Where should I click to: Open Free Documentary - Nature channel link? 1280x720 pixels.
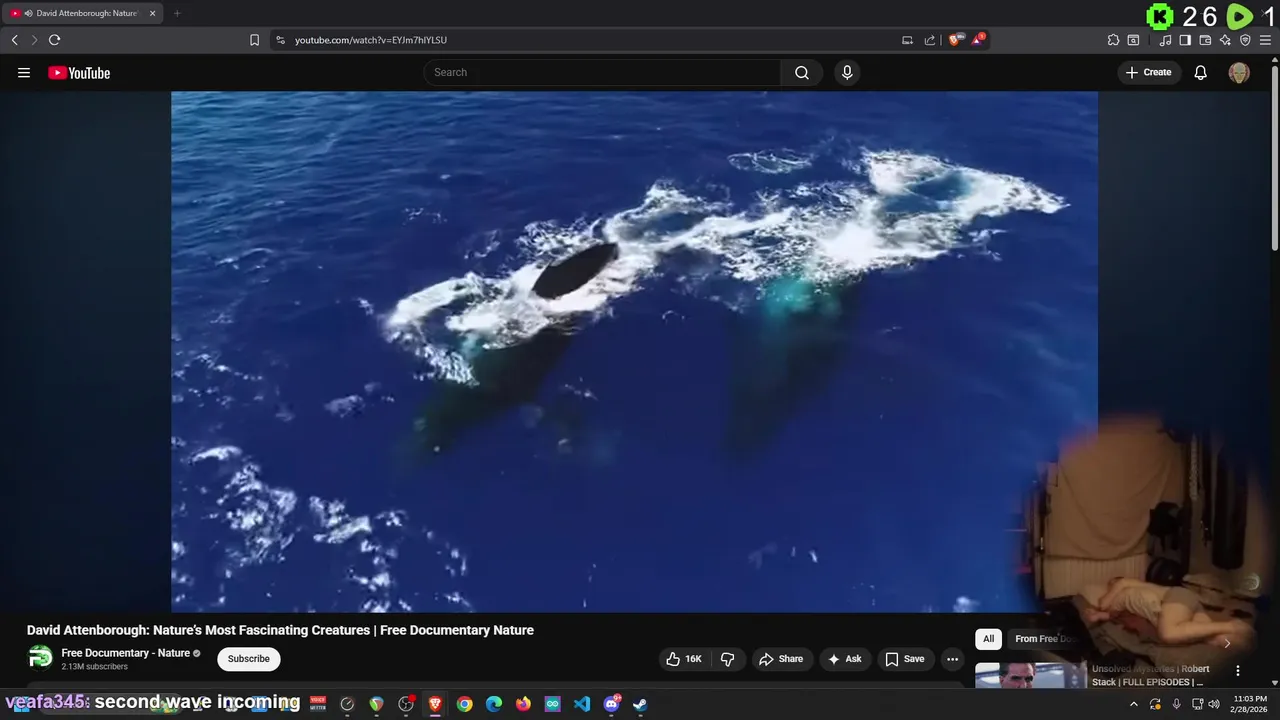tap(125, 653)
